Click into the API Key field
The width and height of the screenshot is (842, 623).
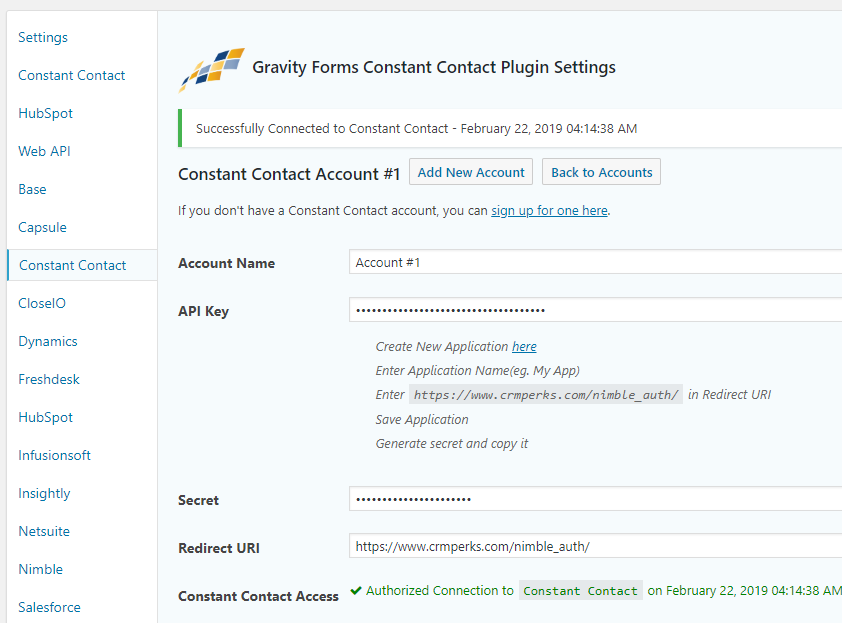595,310
